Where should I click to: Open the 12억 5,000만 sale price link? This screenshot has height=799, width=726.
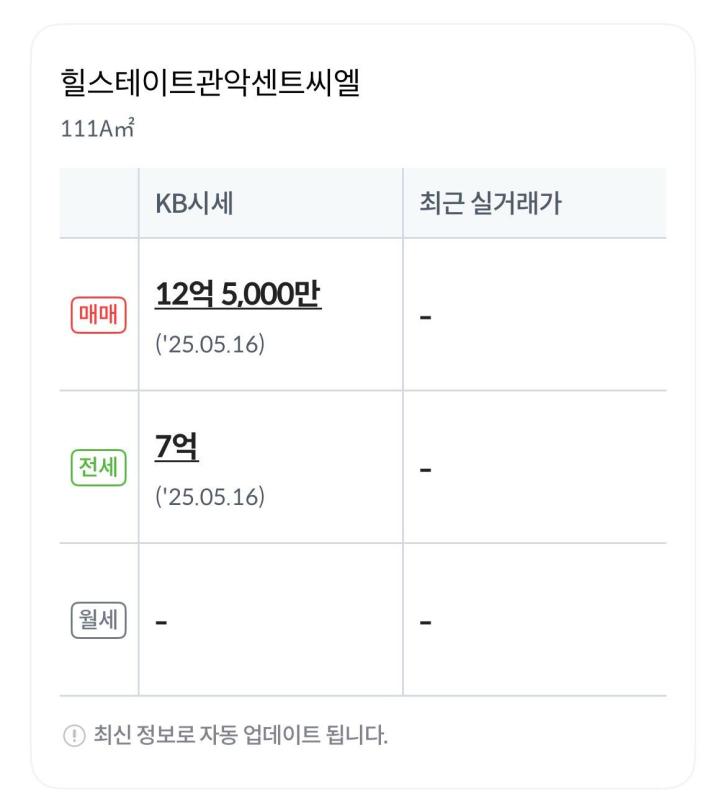click(x=238, y=294)
